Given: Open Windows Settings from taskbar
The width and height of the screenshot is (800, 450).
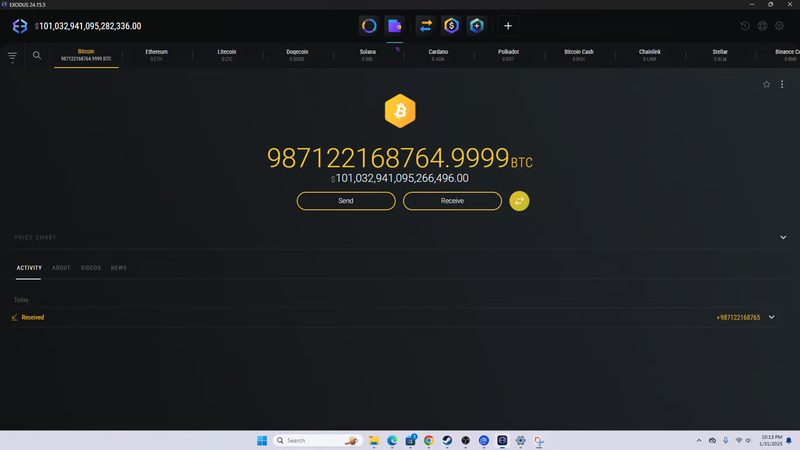Looking at the screenshot, I should (520, 440).
